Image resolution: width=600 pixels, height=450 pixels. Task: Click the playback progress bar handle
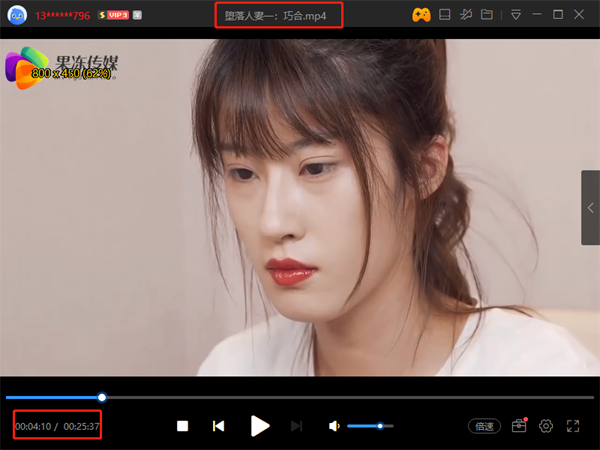(x=102, y=397)
